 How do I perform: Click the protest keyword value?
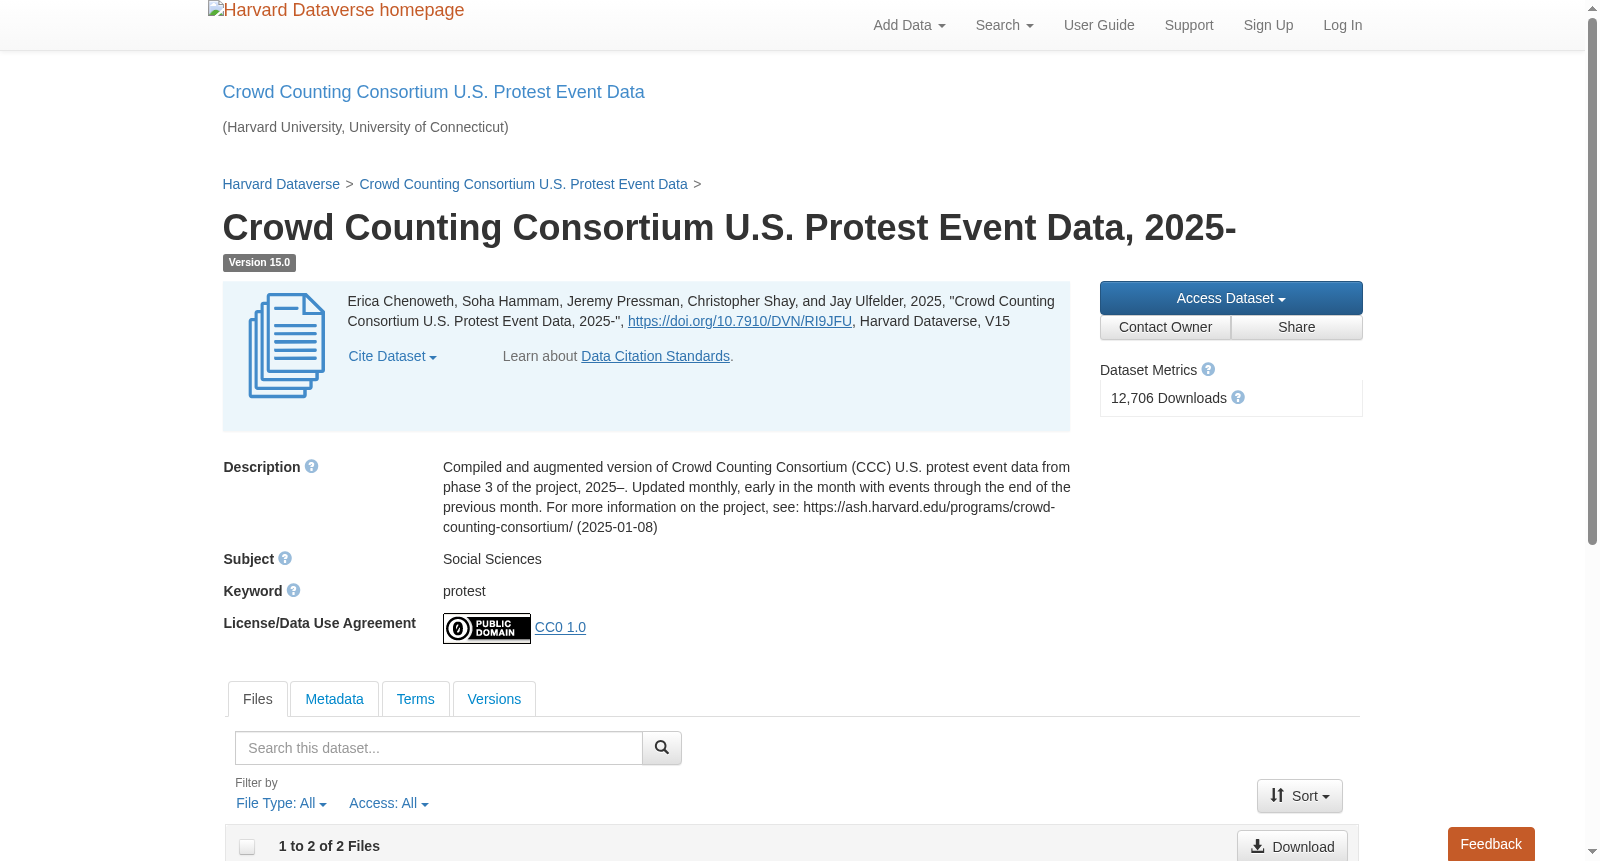point(464,591)
